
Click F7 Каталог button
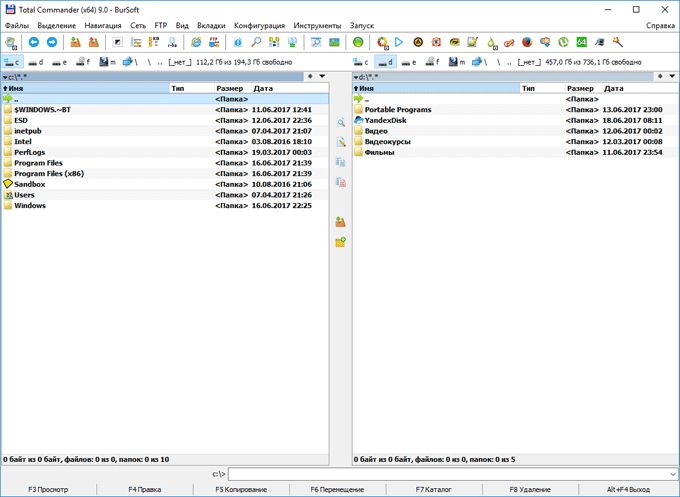coord(434,489)
